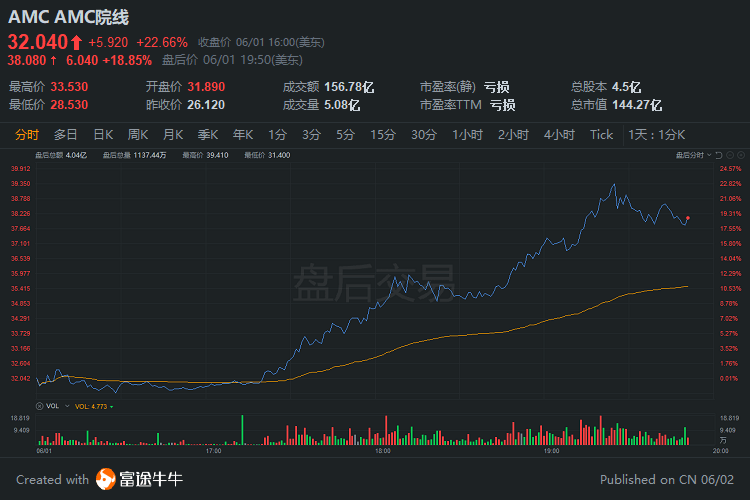Click the 39.912 top price axis label
This screenshot has height=500, width=750.
(21, 168)
